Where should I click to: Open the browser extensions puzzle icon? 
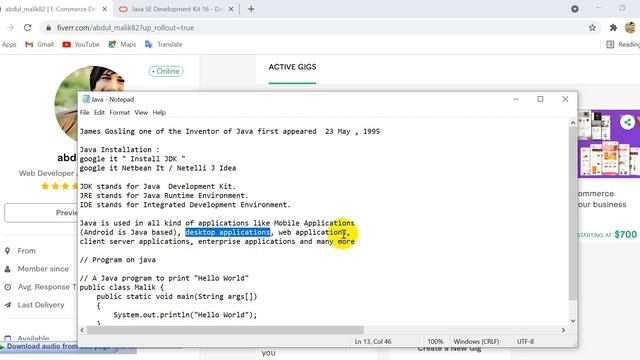click(x=613, y=28)
